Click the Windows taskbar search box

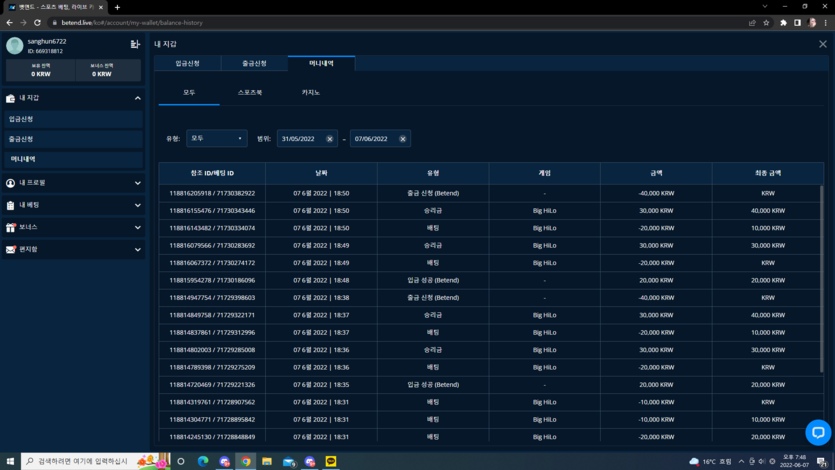pos(96,461)
